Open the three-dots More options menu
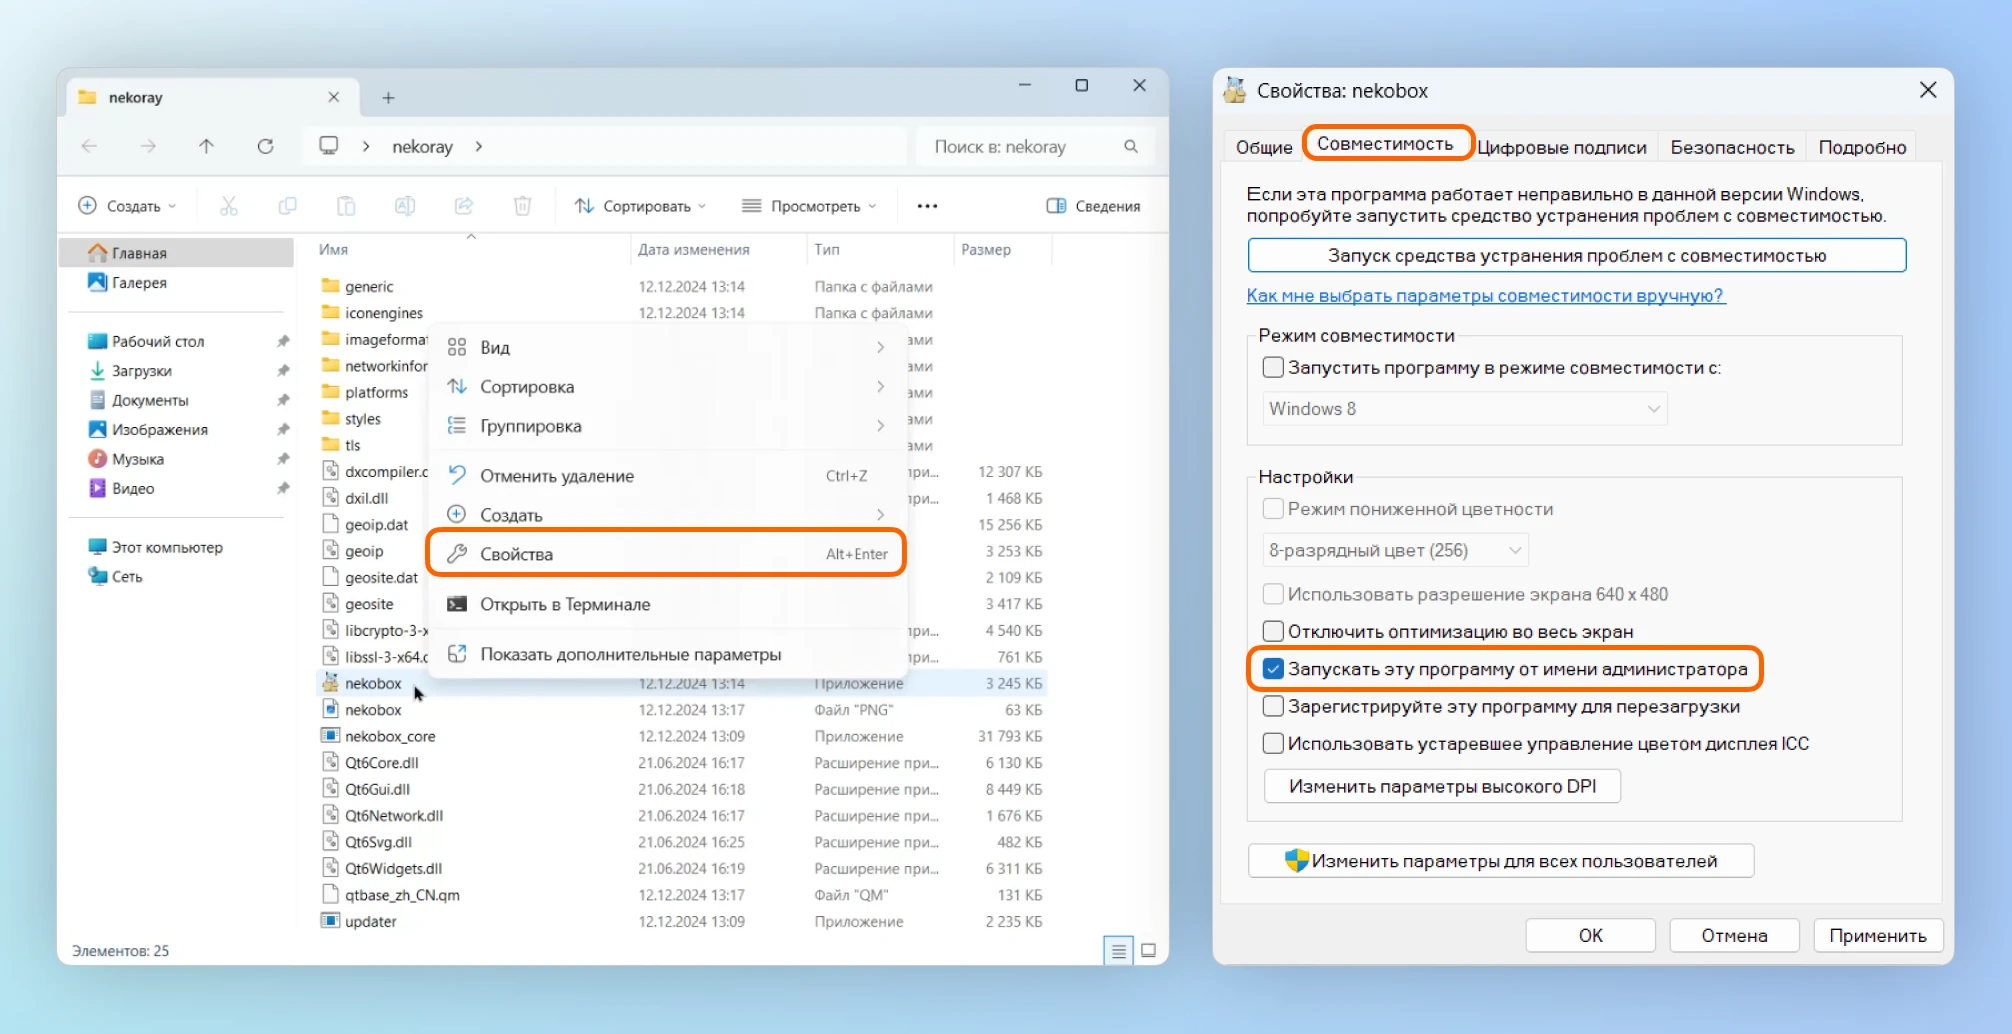 click(927, 206)
